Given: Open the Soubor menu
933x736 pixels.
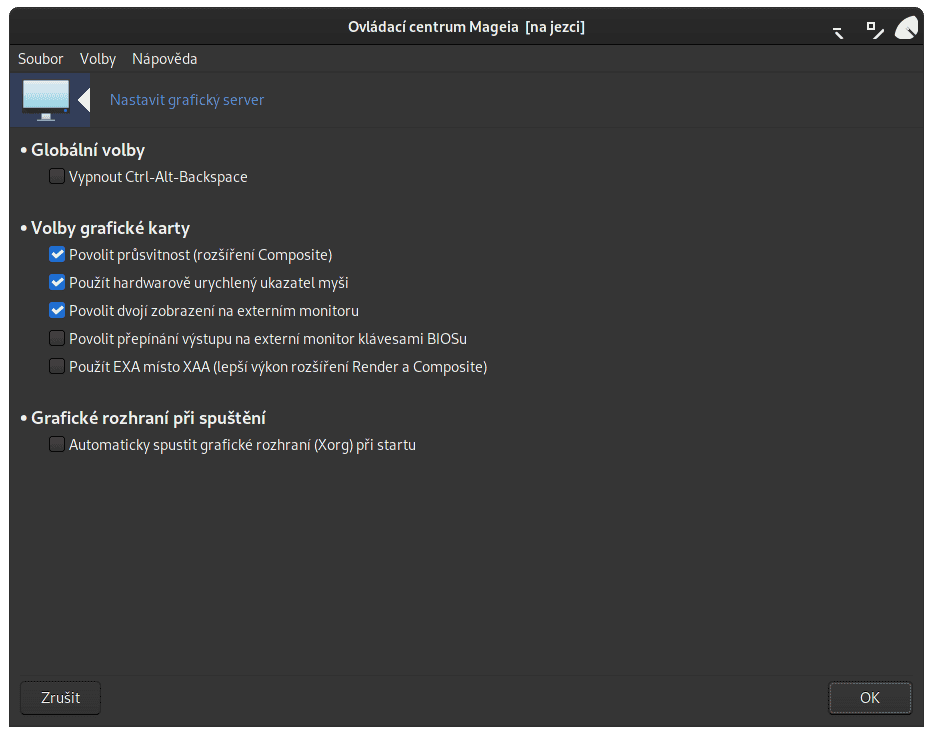Looking at the screenshot, I should click(x=40, y=59).
